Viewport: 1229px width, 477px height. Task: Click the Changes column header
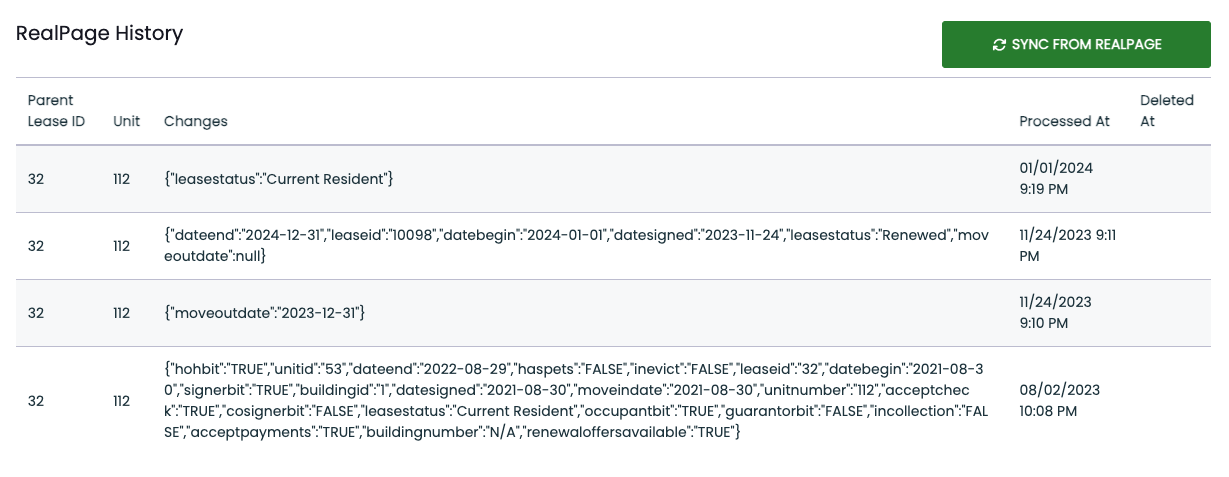pos(196,121)
